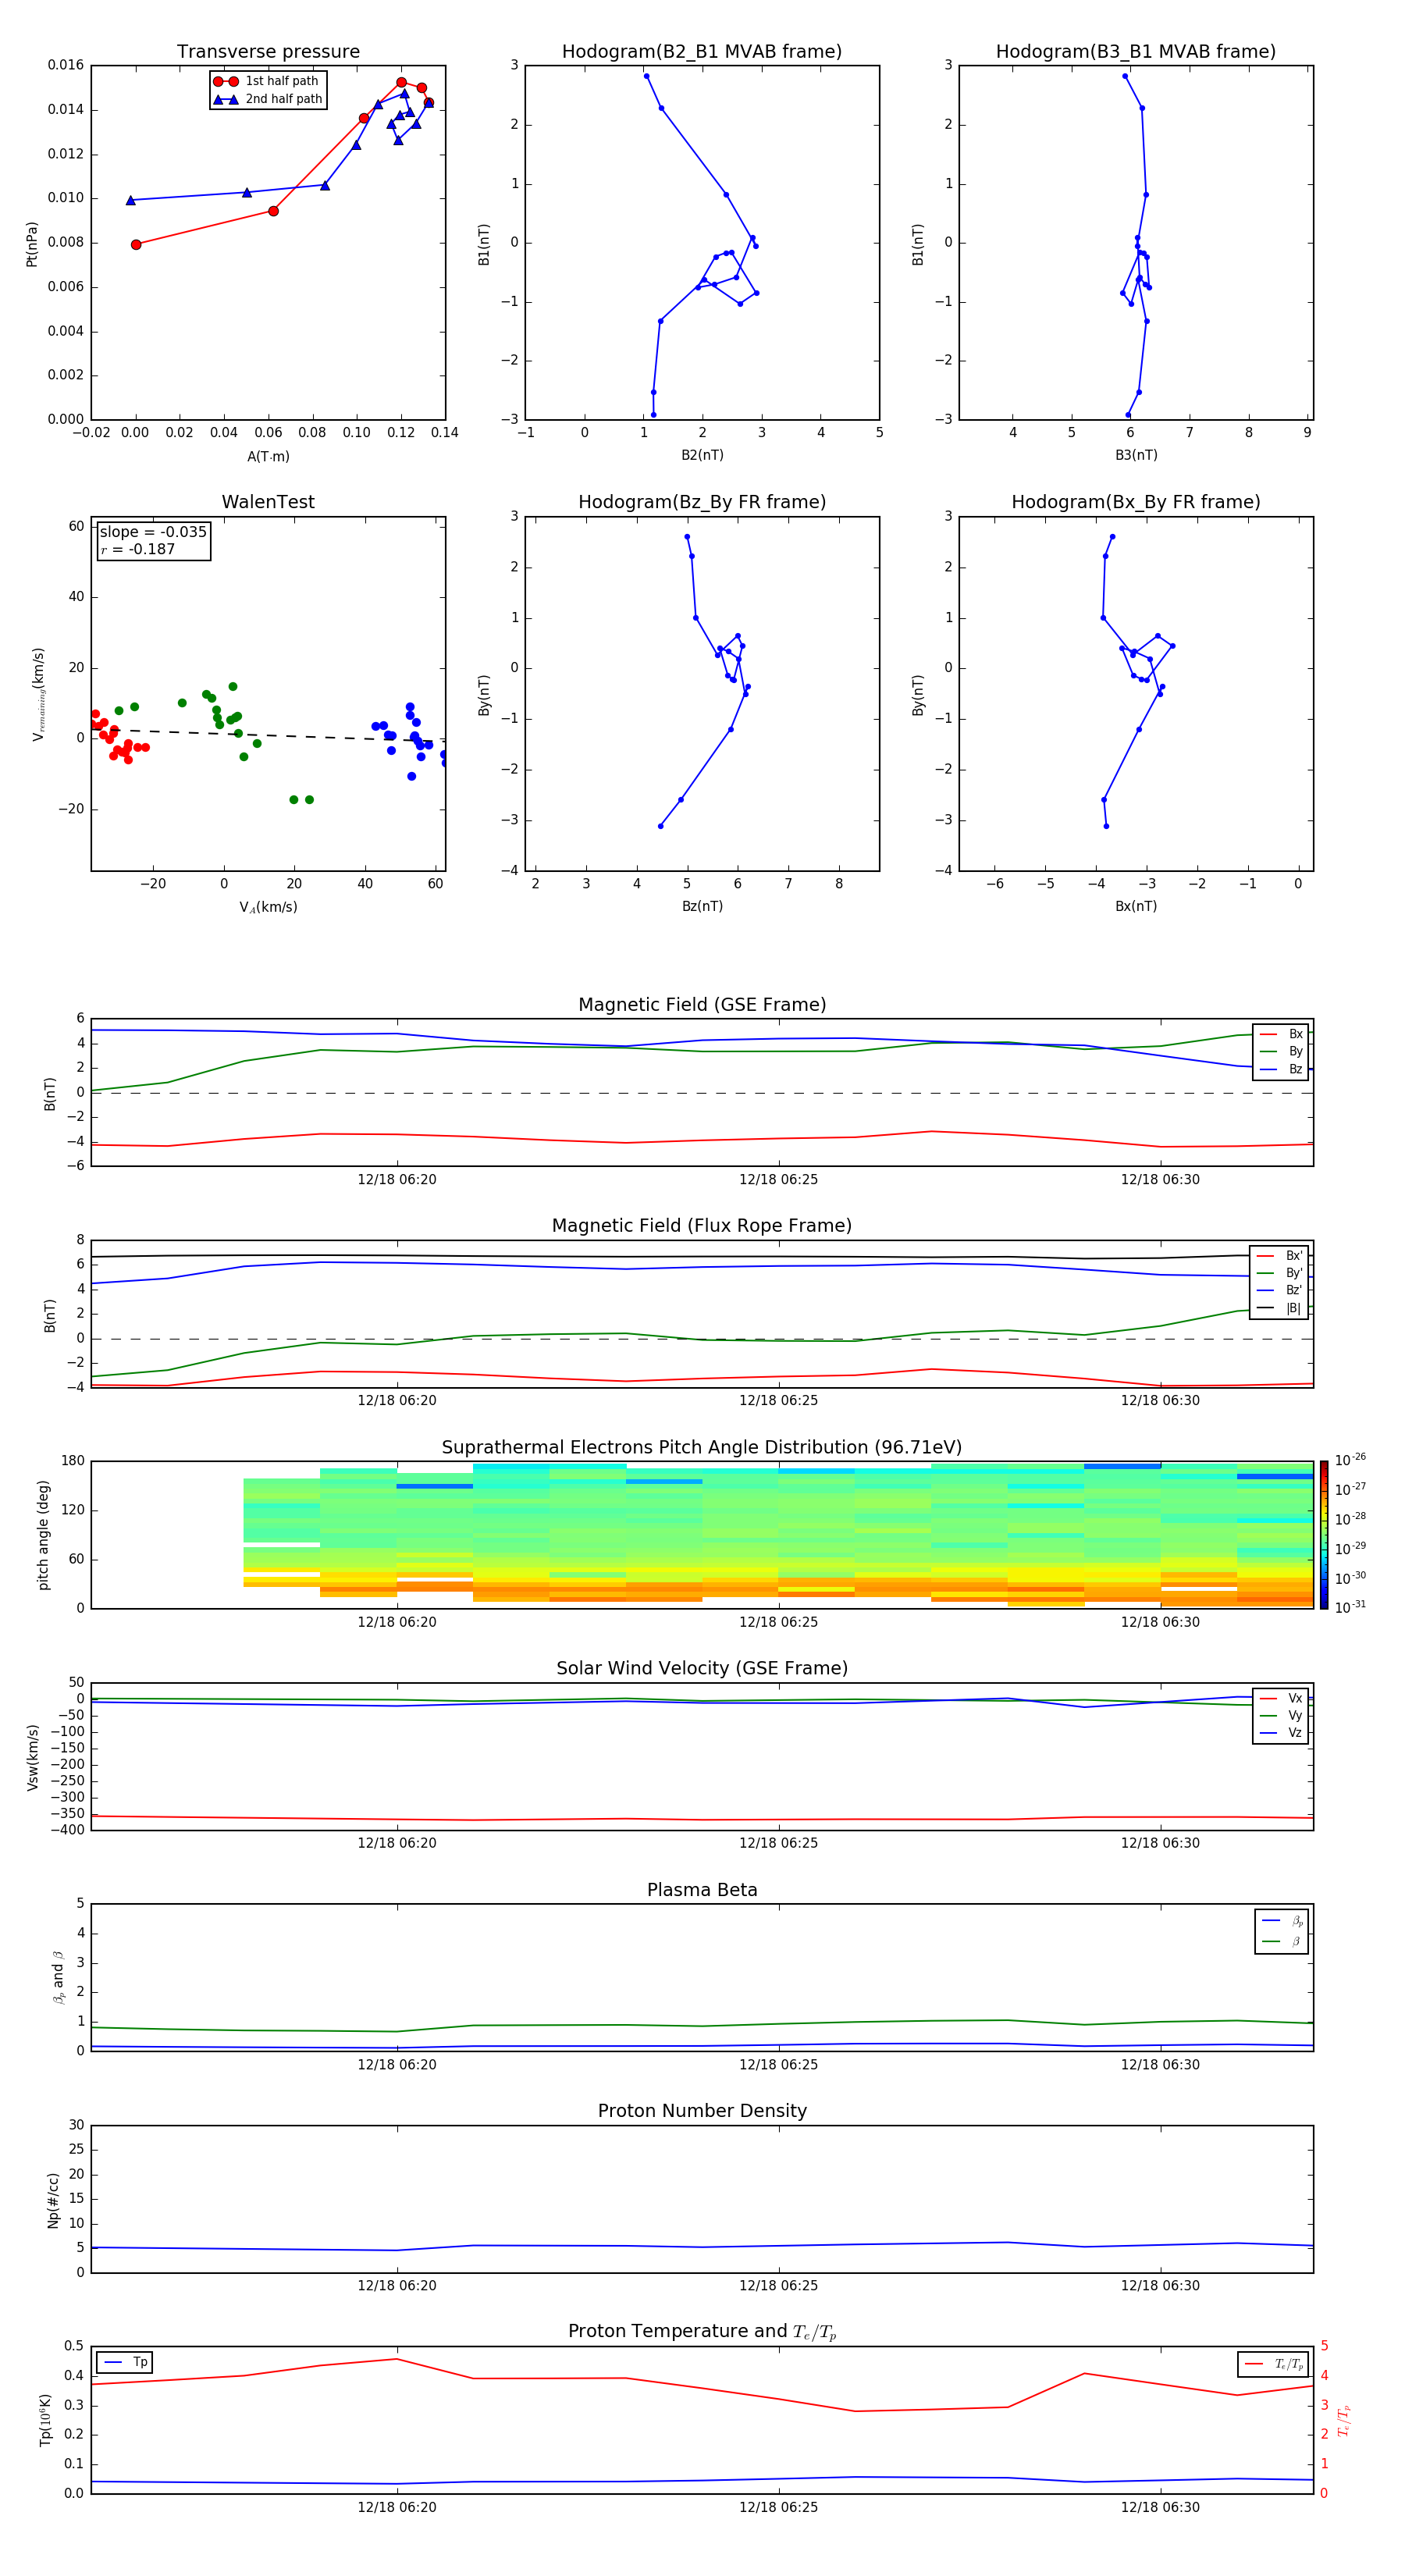The height and width of the screenshot is (2576, 1405).
Task: Click the 'Magnetic Field (GSE Frame)' title
Action: click(702, 1005)
